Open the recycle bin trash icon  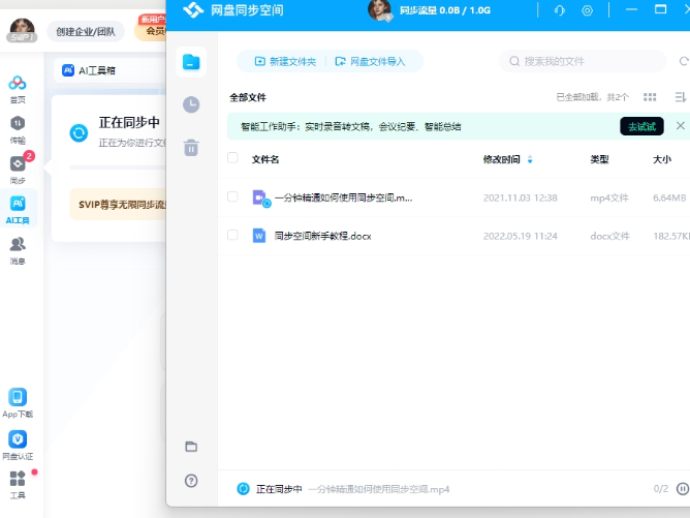point(191,147)
